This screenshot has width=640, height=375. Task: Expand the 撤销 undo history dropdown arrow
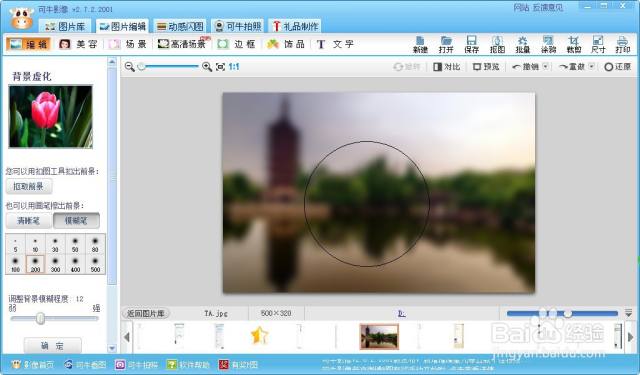pyautogui.click(x=546, y=67)
